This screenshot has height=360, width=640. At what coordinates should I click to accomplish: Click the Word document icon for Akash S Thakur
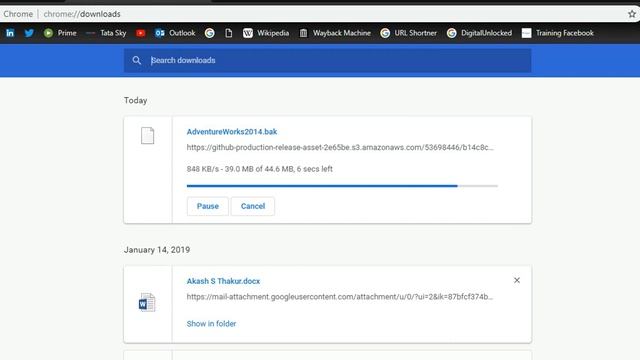(x=147, y=302)
